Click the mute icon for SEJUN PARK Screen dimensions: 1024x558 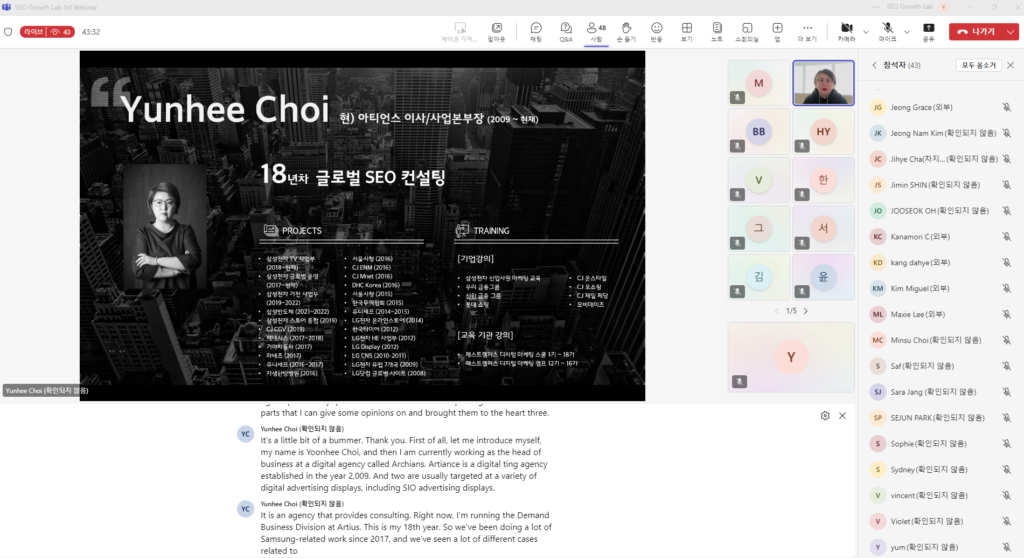1006,418
